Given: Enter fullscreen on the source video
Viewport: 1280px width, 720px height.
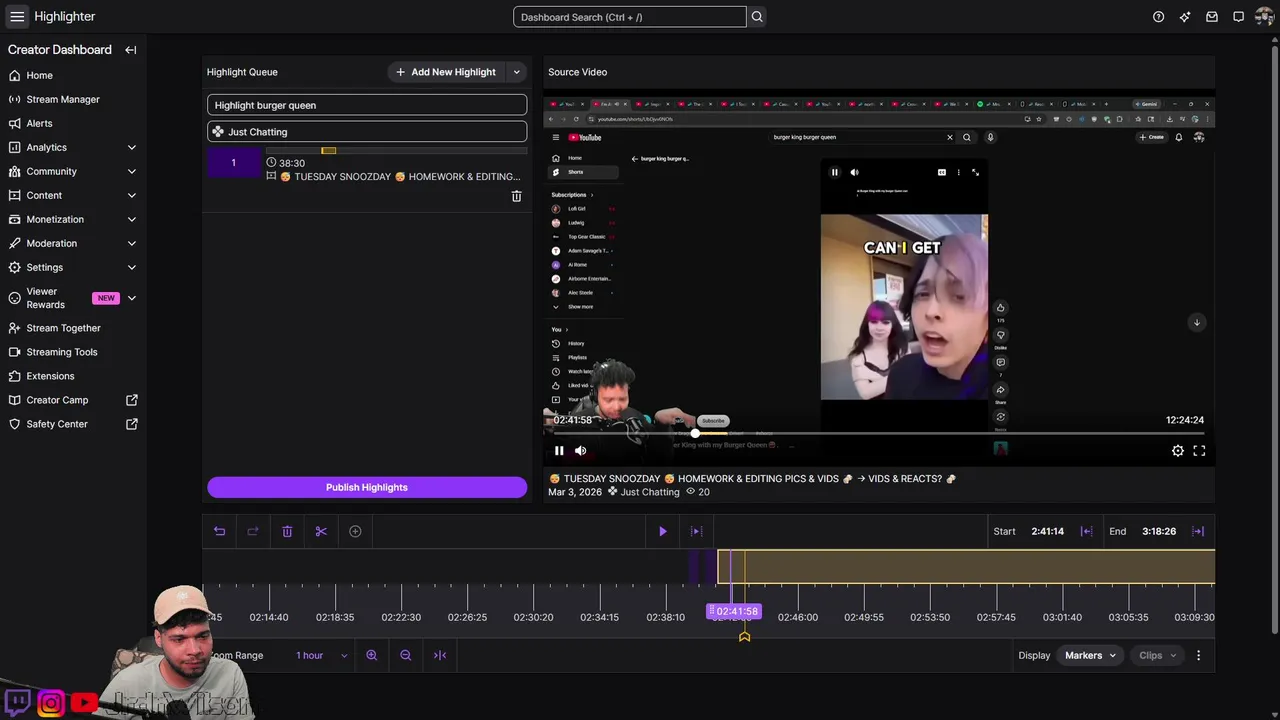Looking at the screenshot, I should (x=1199, y=451).
